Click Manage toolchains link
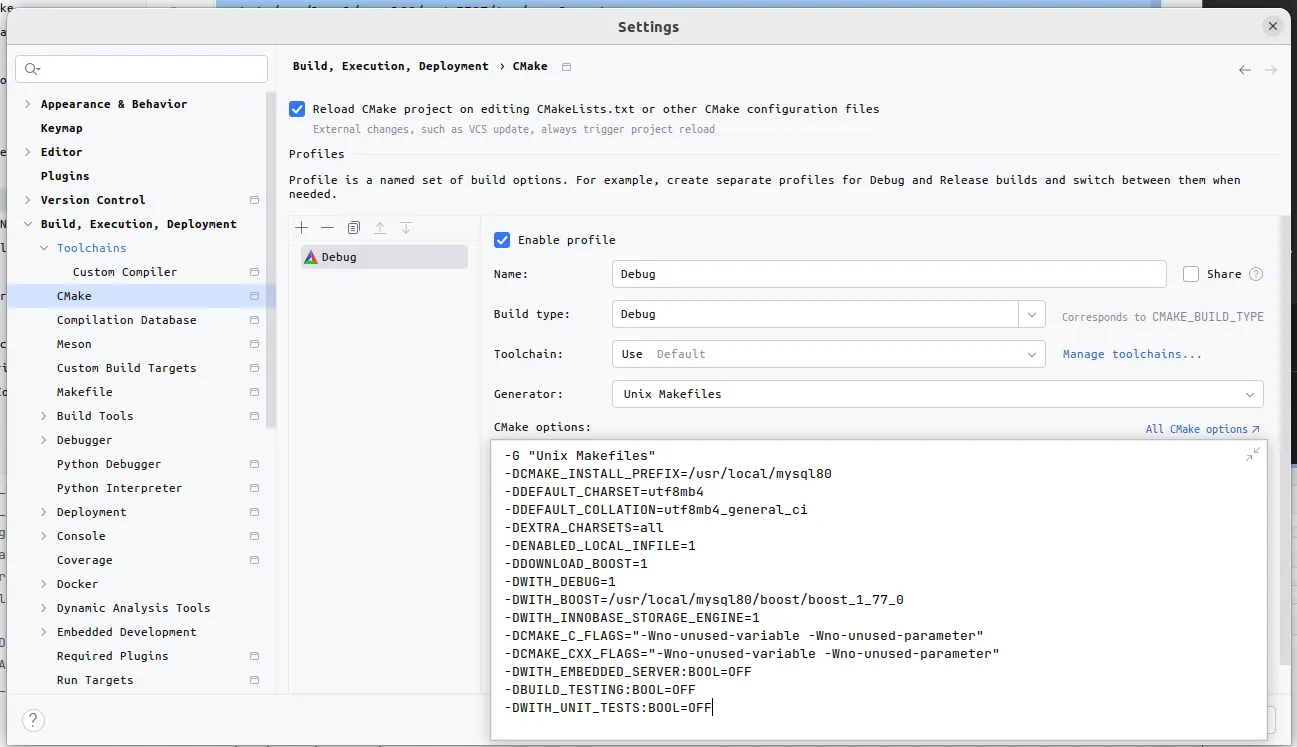 [x=1132, y=354]
